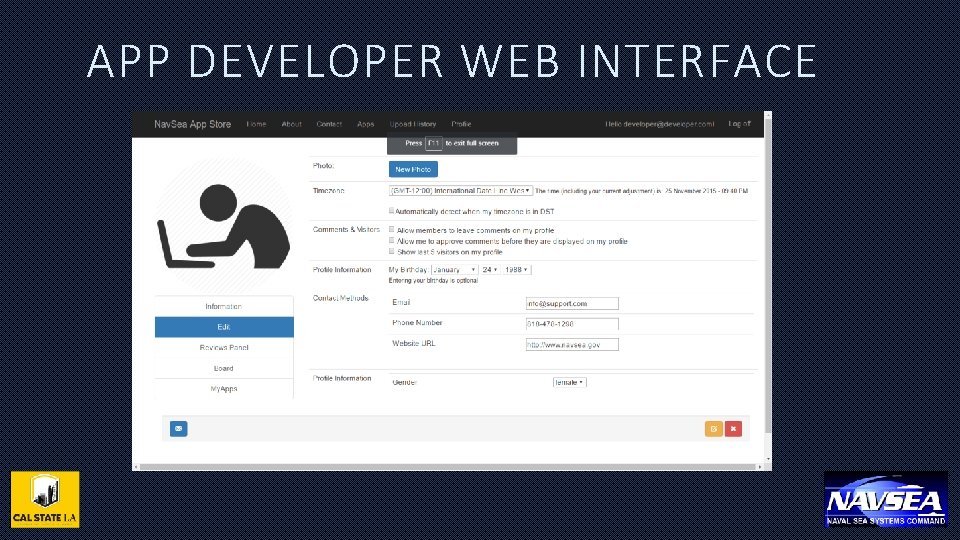Open Profile in the navigation bar
Viewport: 960px width, 540px height.
(461, 124)
